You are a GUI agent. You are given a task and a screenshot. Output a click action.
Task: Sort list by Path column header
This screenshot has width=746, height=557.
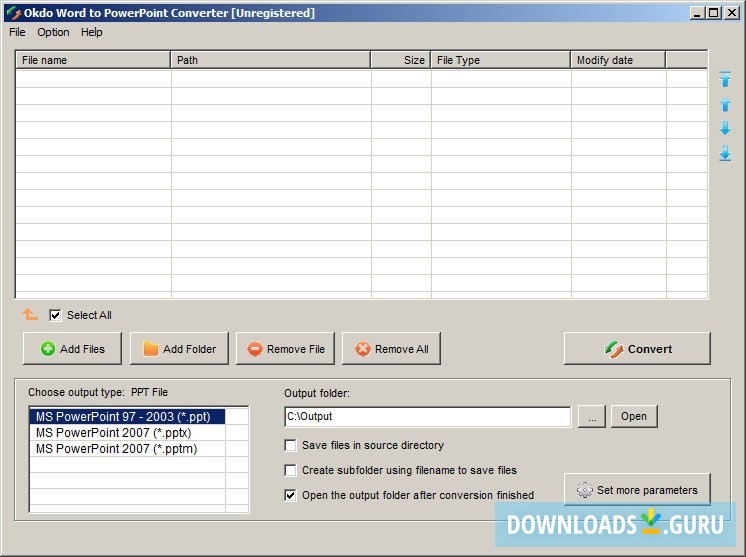(270, 60)
